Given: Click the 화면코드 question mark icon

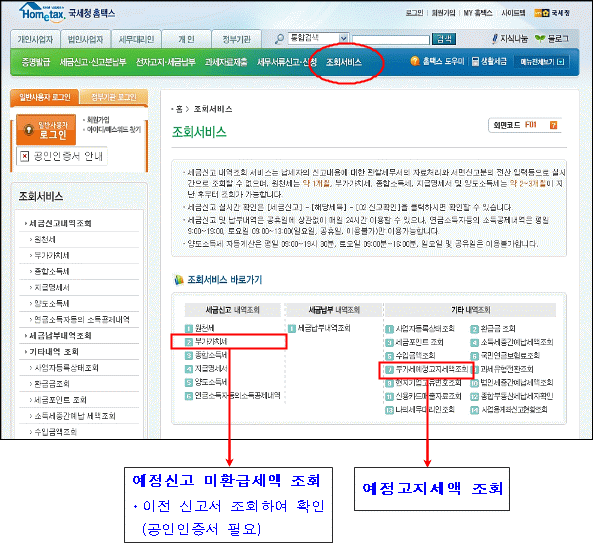Looking at the screenshot, I should click(553, 125).
